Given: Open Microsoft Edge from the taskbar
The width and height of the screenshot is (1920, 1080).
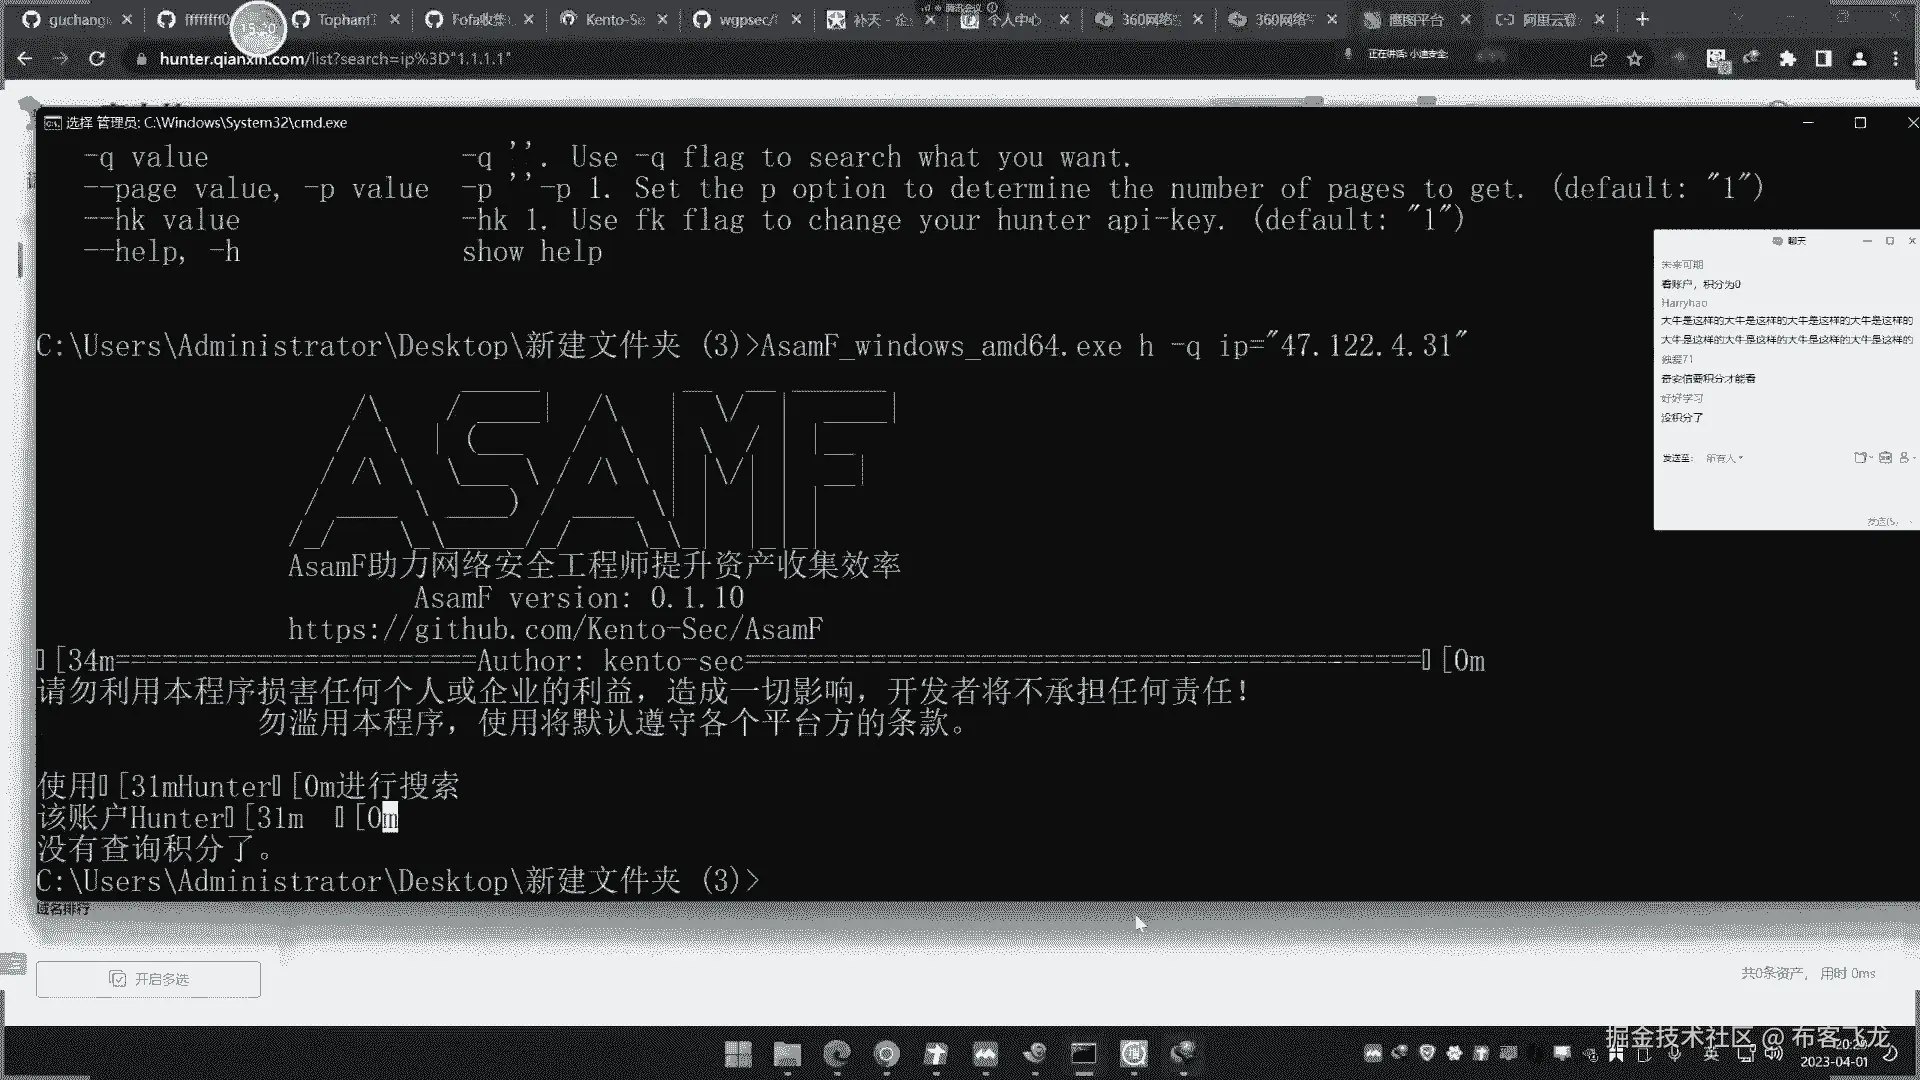Looking at the screenshot, I should pyautogui.click(x=836, y=1053).
